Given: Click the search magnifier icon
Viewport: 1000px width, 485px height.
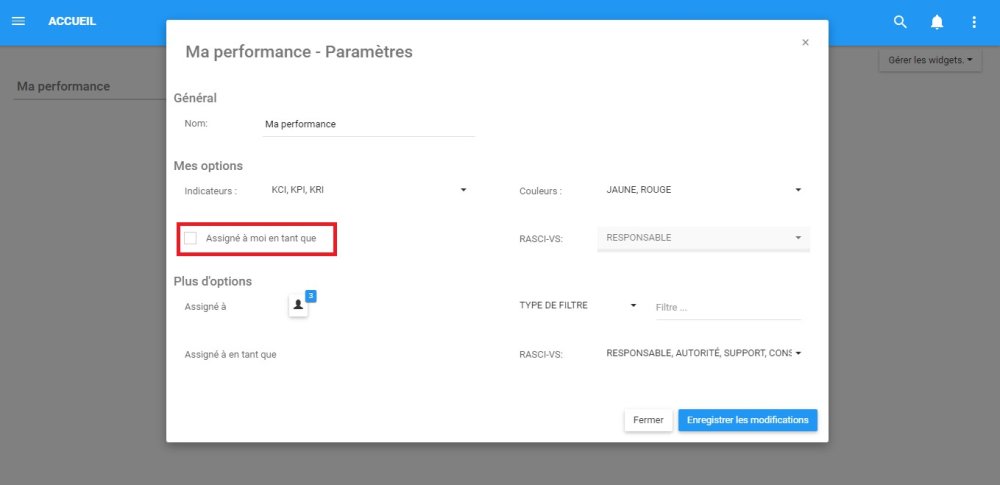Looking at the screenshot, I should (x=900, y=22).
